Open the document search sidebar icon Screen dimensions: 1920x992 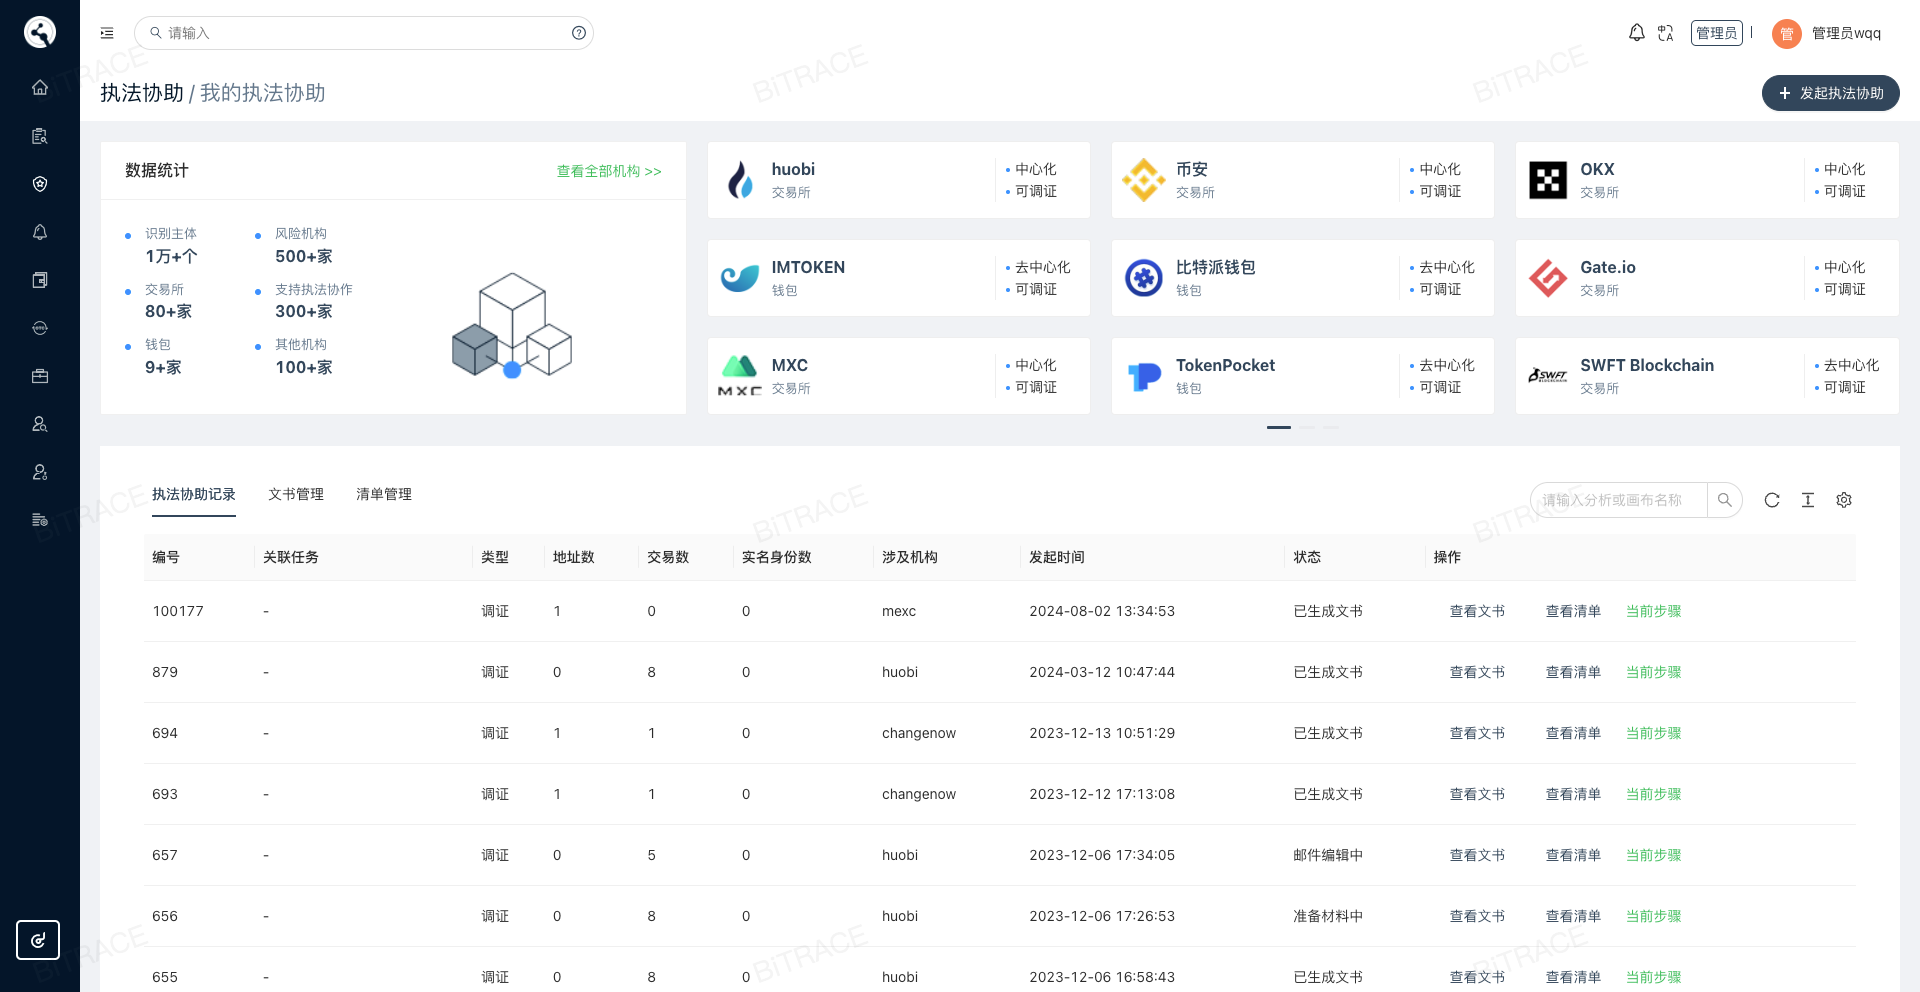(x=40, y=136)
